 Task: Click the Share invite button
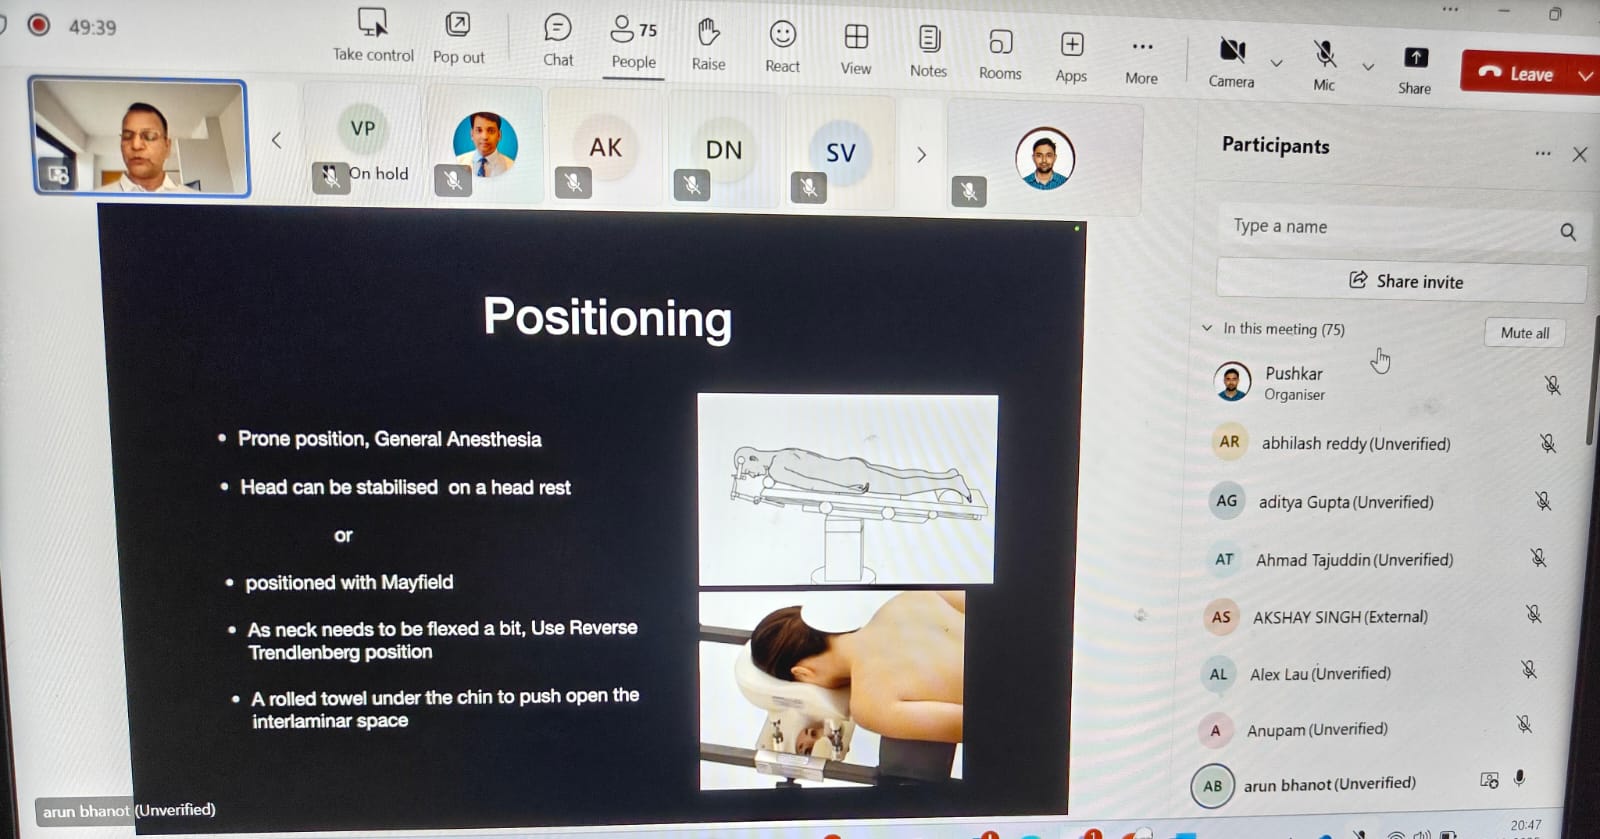(1401, 281)
